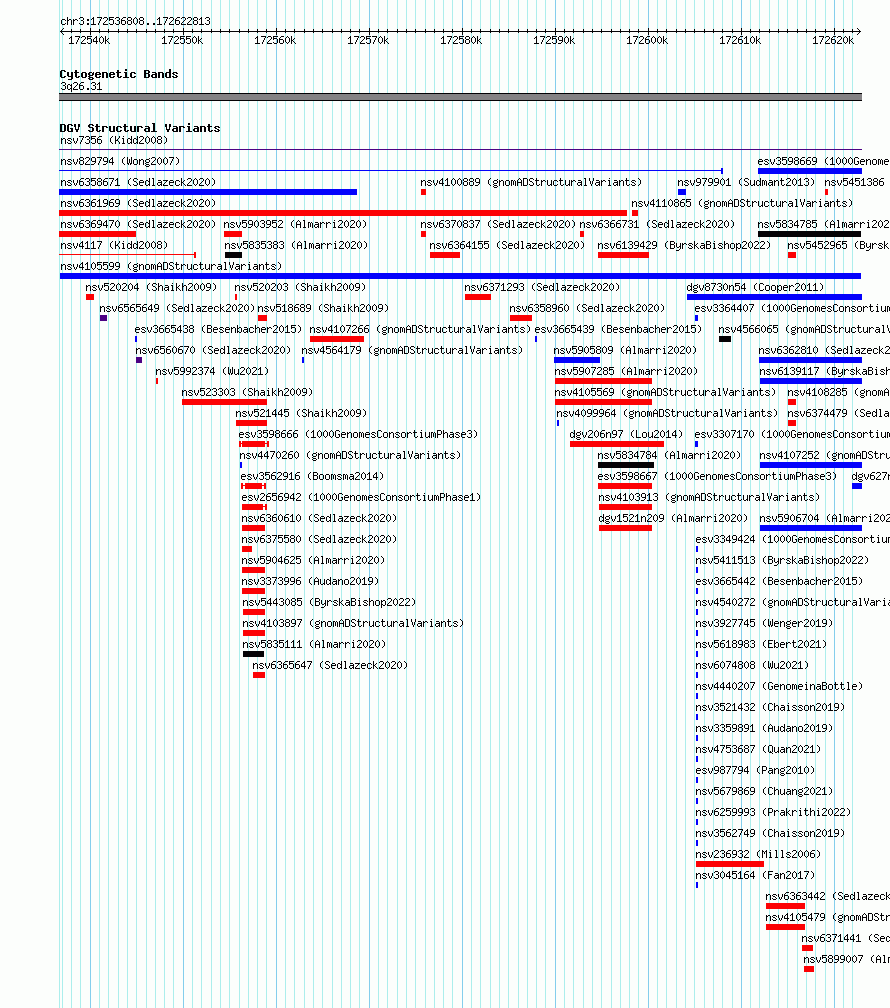Click the purple marker under nsv6565649

pyautogui.click(x=103, y=318)
